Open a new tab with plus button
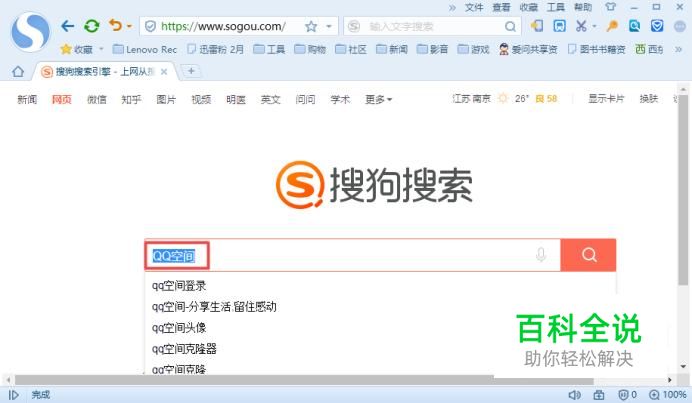The height and width of the screenshot is (403, 692). 191,71
